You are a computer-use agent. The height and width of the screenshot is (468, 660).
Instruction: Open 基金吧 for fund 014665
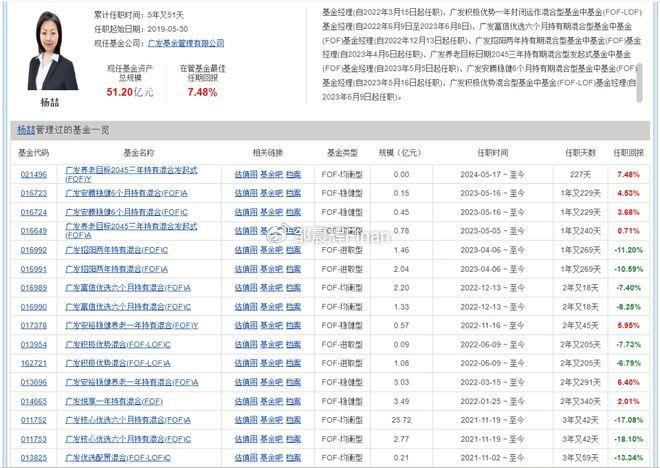click(x=271, y=401)
